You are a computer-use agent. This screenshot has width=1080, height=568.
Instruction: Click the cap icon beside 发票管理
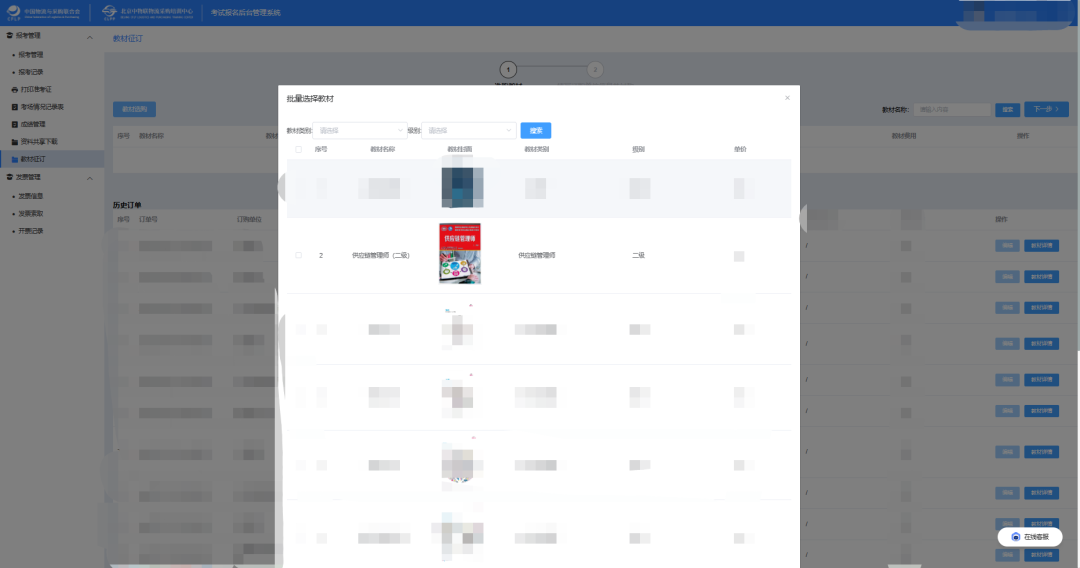click(10, 177)
